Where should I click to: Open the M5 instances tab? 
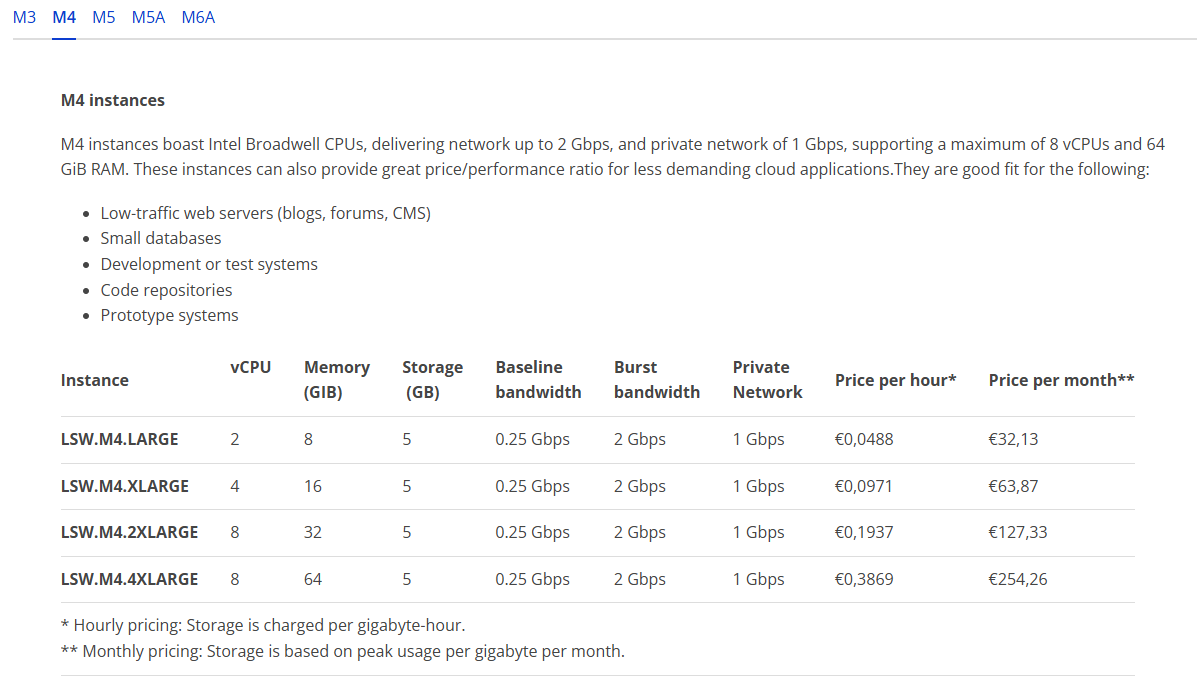click(x=104, y=18)
